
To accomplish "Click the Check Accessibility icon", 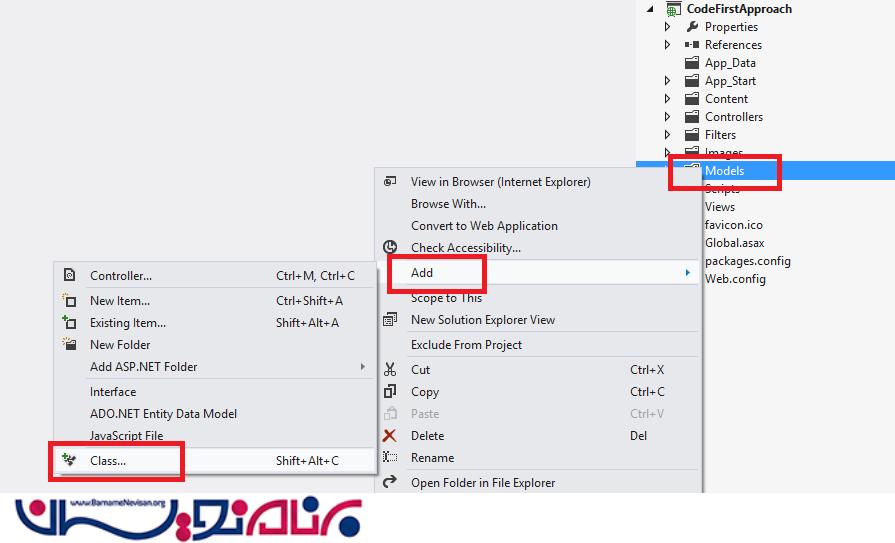I will click(x=390, y=247).
